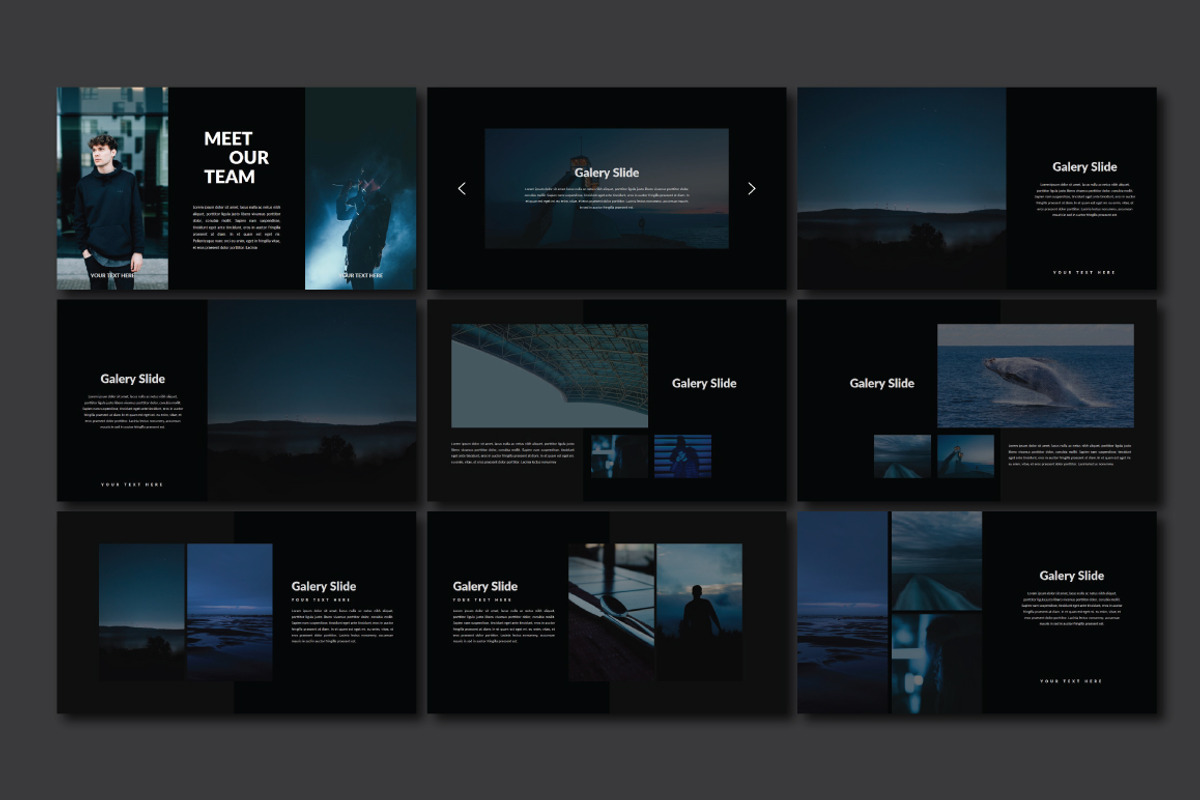The width and height of the screenshot is (1200, 800).
Task: Select the tall shoreline photo on the bottom-right slide
Action: (843, 612)
